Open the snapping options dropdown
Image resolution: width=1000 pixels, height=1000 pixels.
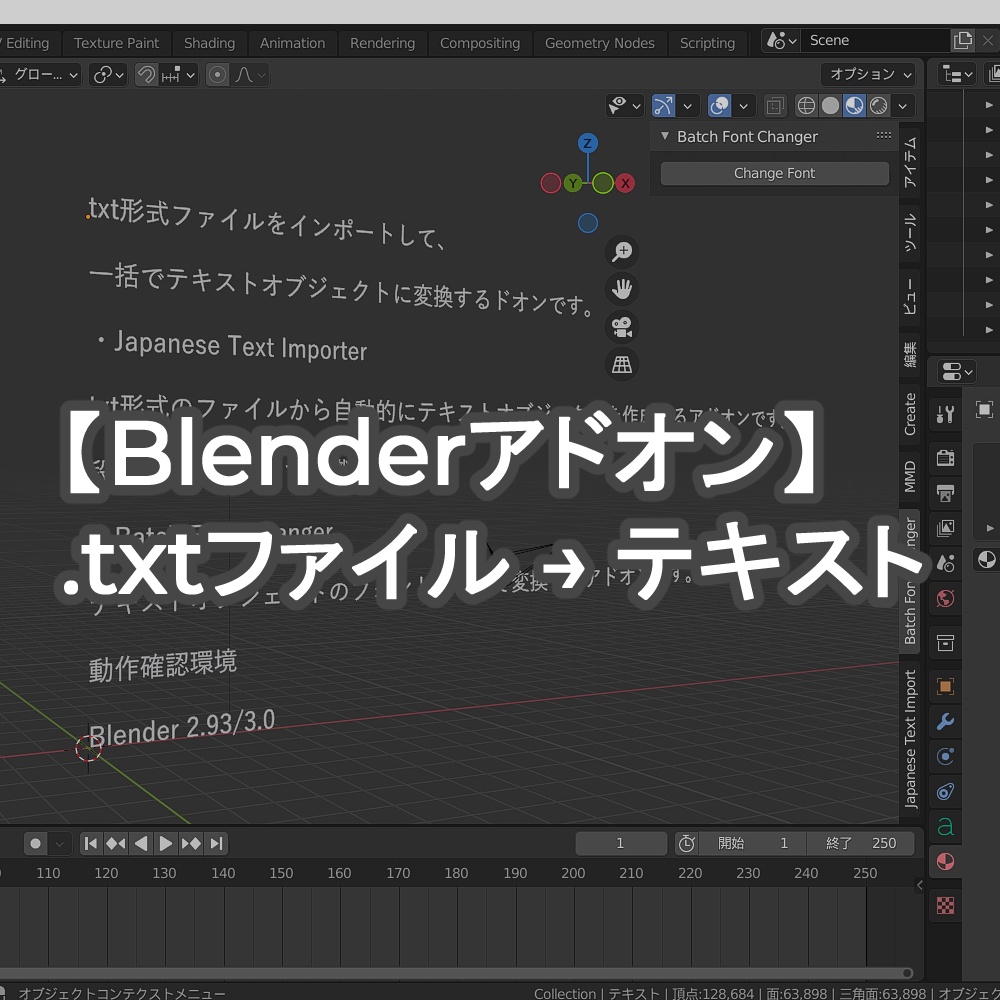click(179, 75)
